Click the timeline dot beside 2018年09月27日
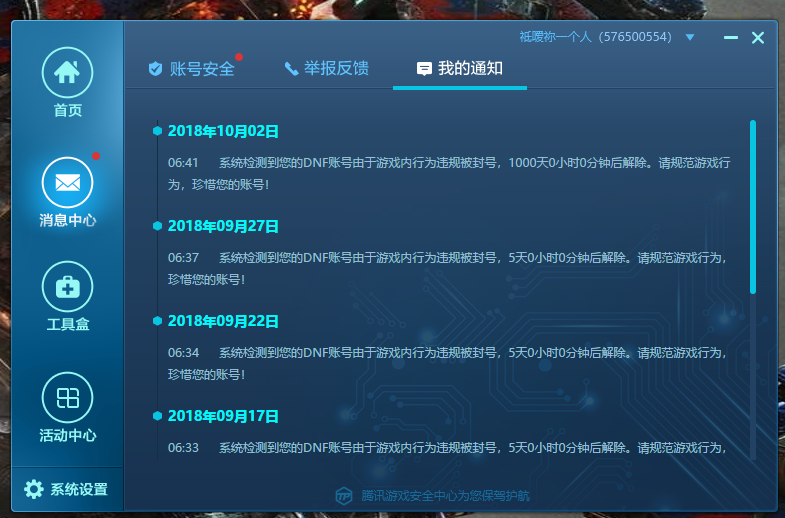Screen dimensions: 785x518 pos(157,226)
